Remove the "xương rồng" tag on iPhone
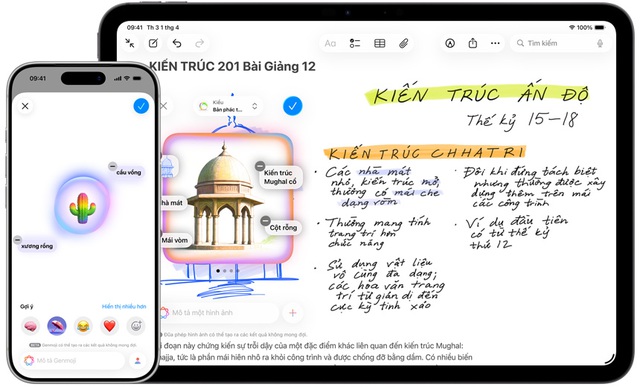The image size is (640, 387). point(17,240)
